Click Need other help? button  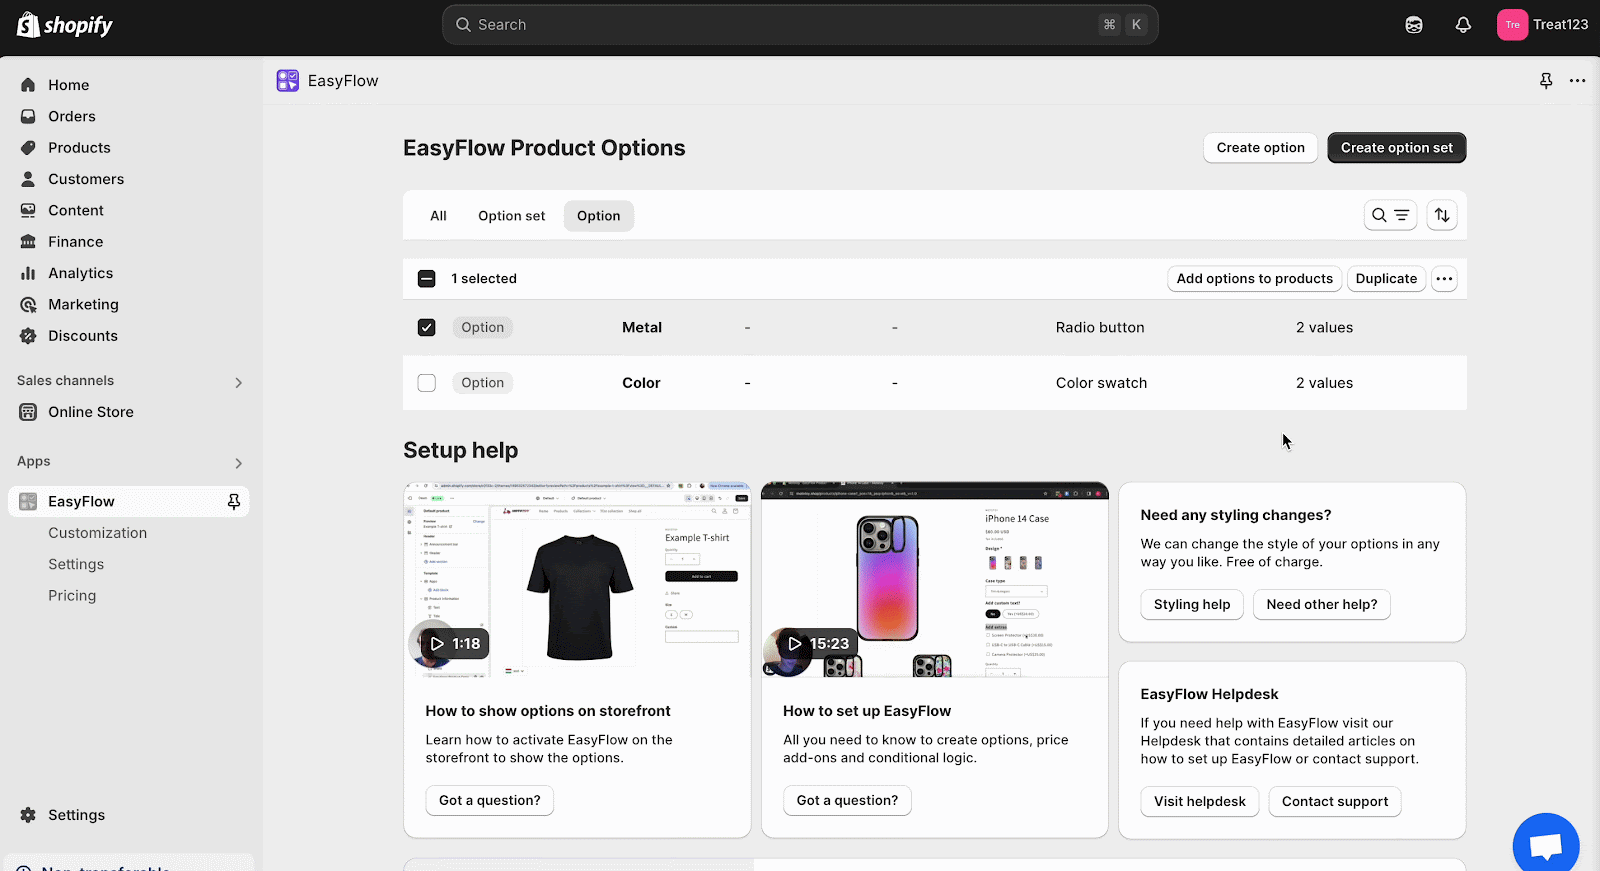tap(1322, 605)
